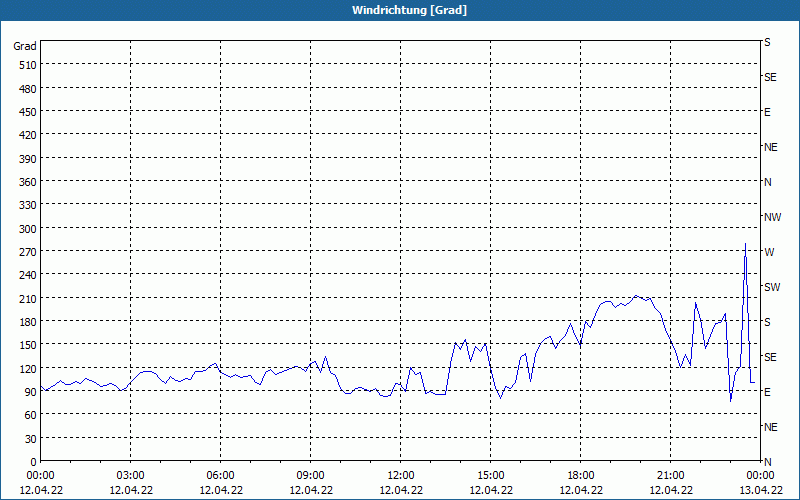Click the SW compass label on right axis
This screenshot has width=800, height=500.
[x=772, y=287]
